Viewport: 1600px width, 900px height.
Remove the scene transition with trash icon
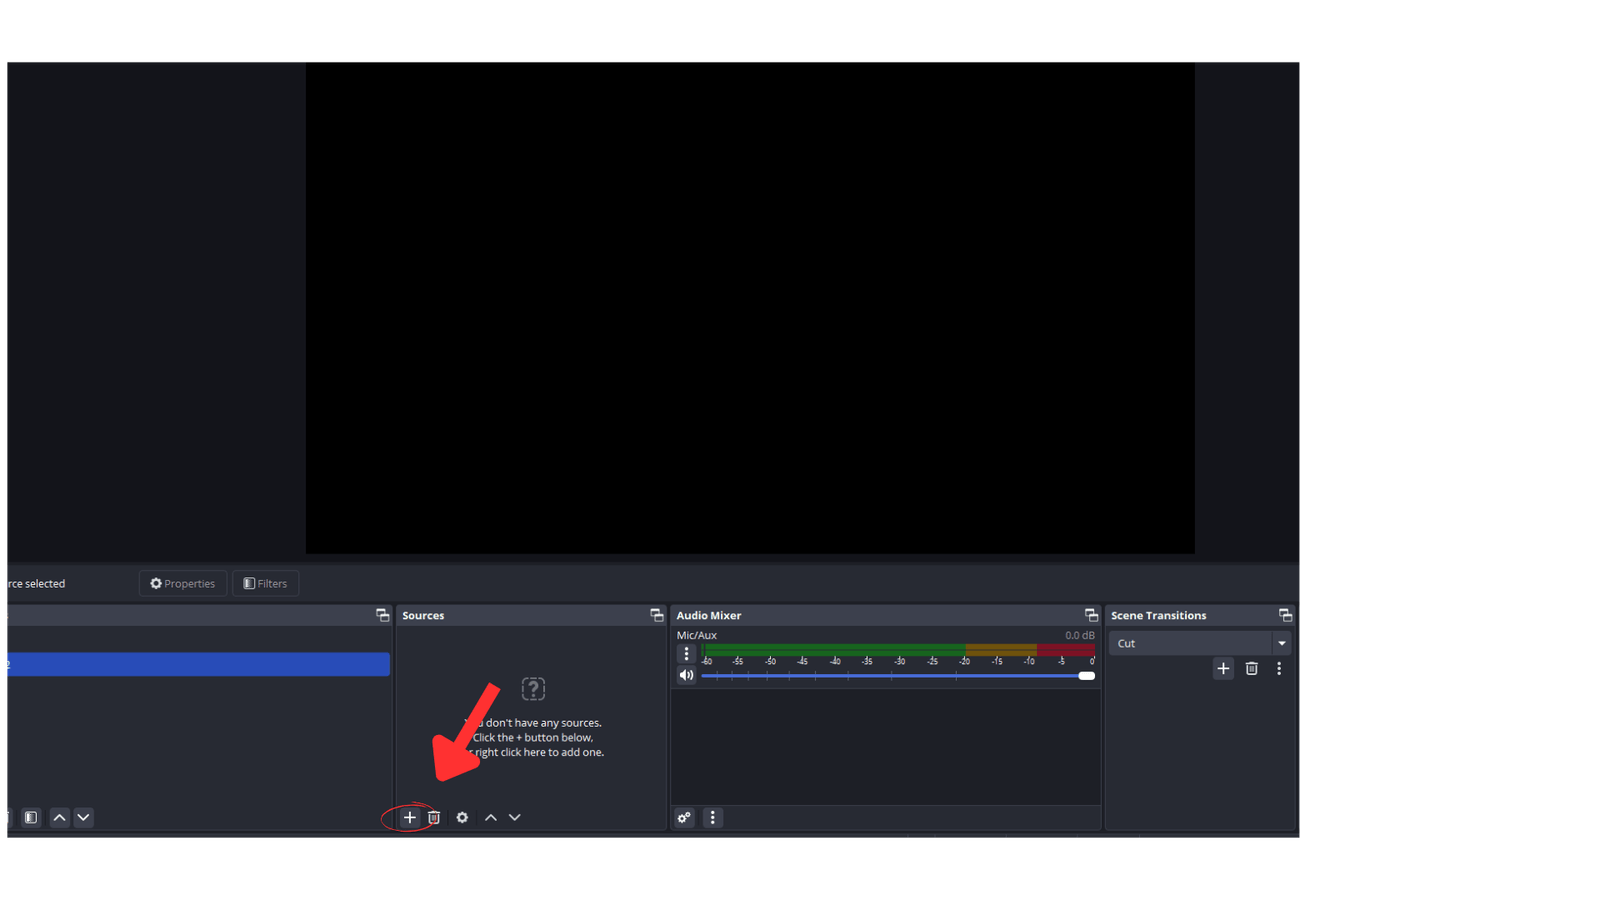pyautogui.click(x=1251, y=668)
